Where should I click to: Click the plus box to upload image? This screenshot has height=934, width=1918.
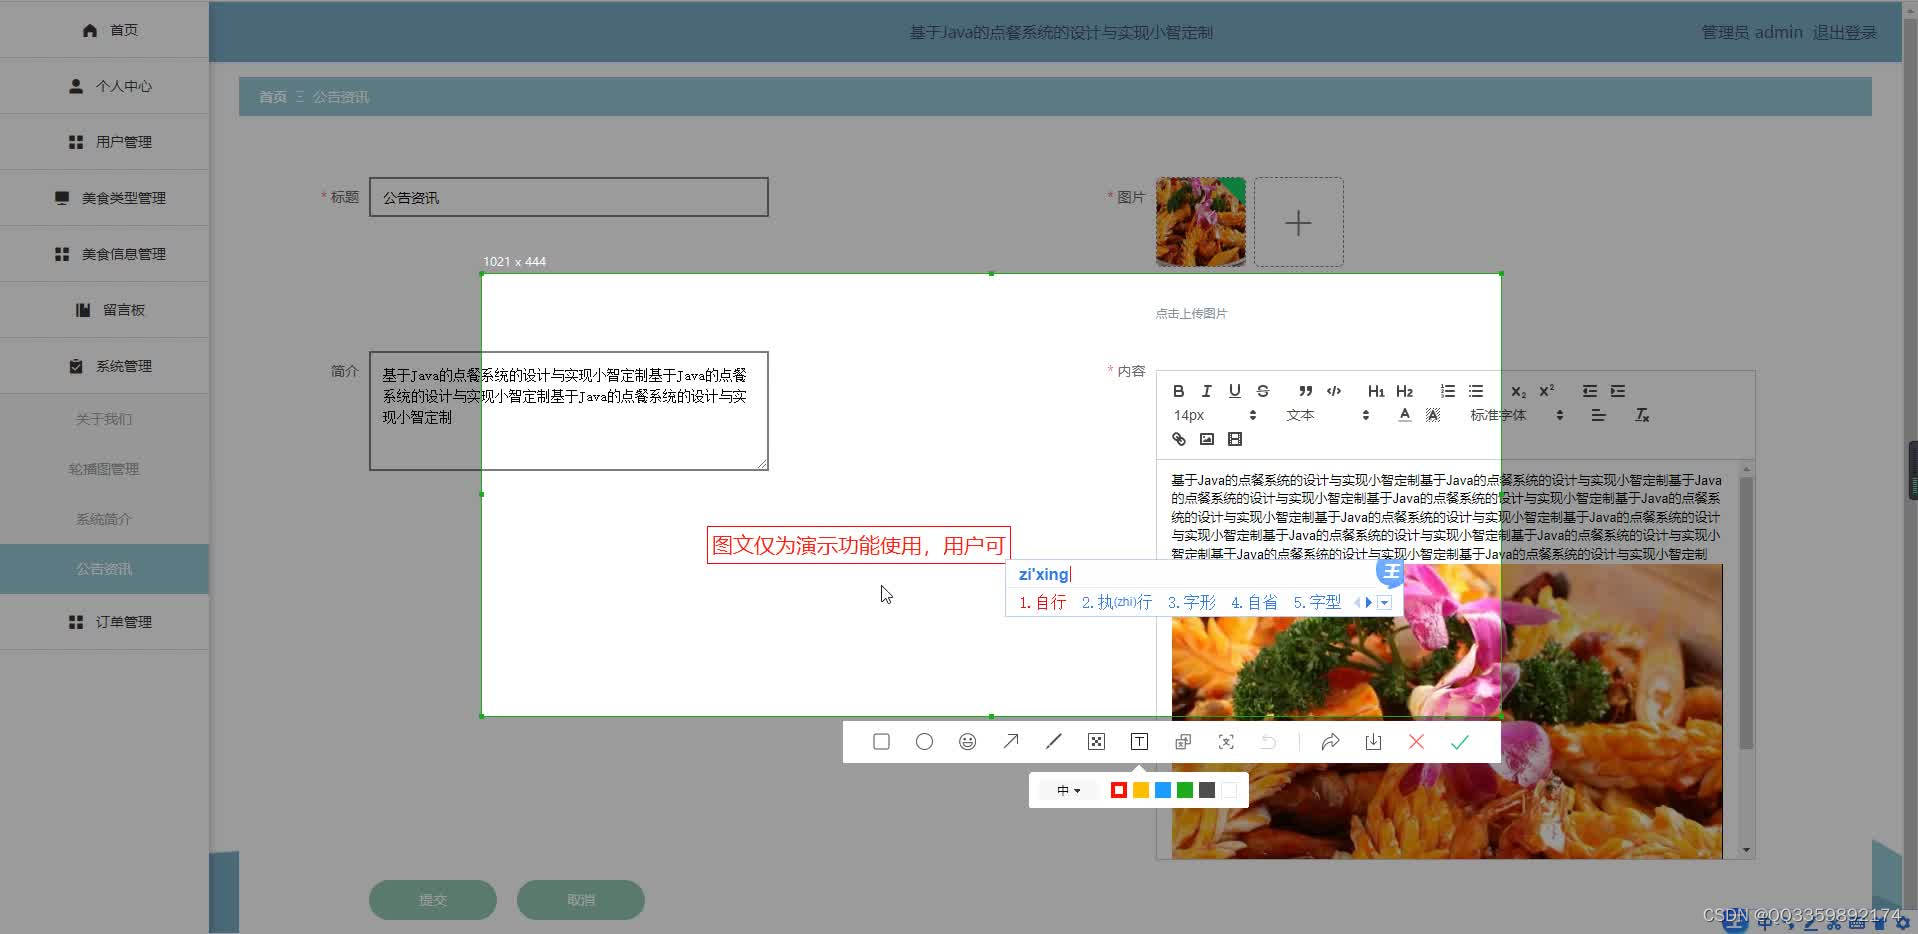click(1299, 222)
